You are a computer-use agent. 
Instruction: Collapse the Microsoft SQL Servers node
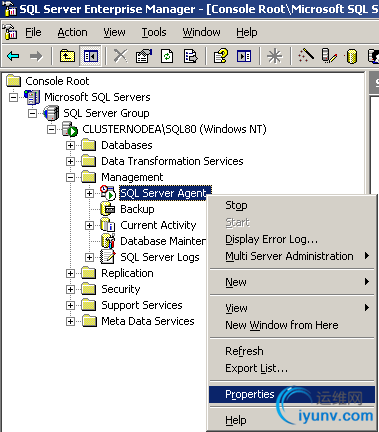(x=13, y=97)
